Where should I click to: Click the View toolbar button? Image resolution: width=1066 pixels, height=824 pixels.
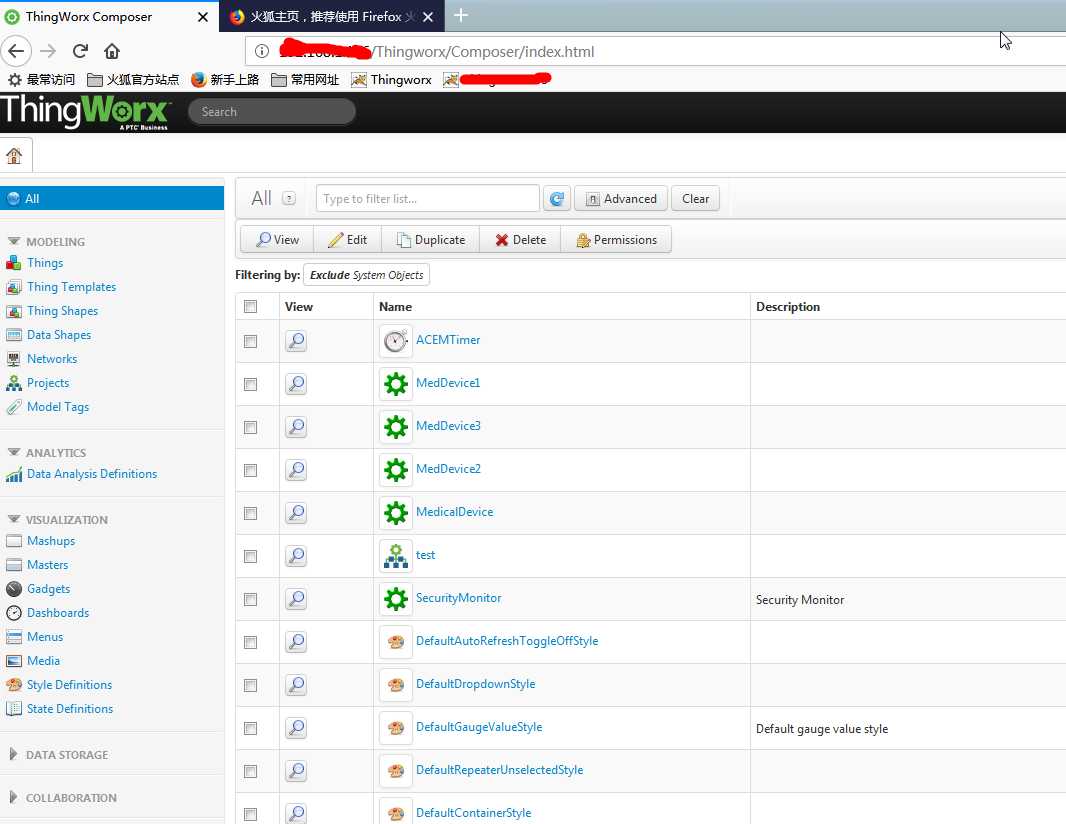(277, 240)
